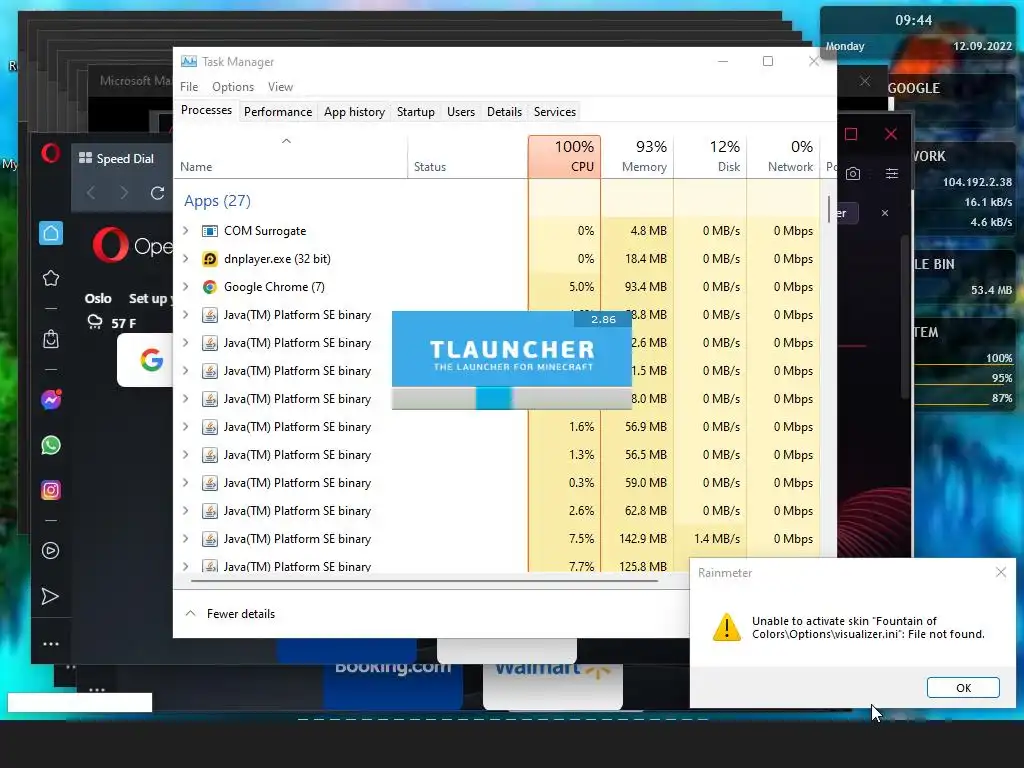The image size is (1024, 768).
Task: Collapse Task Manager with Fewer details
Action: click(230, 614)
